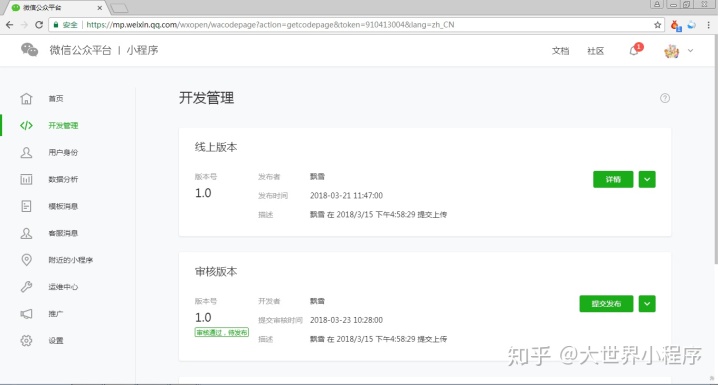Open 运维中心 in sidebar
Image resolution: width=720 pixels, height=385 pixels.
pyautogui.click(x=63, y=287)
